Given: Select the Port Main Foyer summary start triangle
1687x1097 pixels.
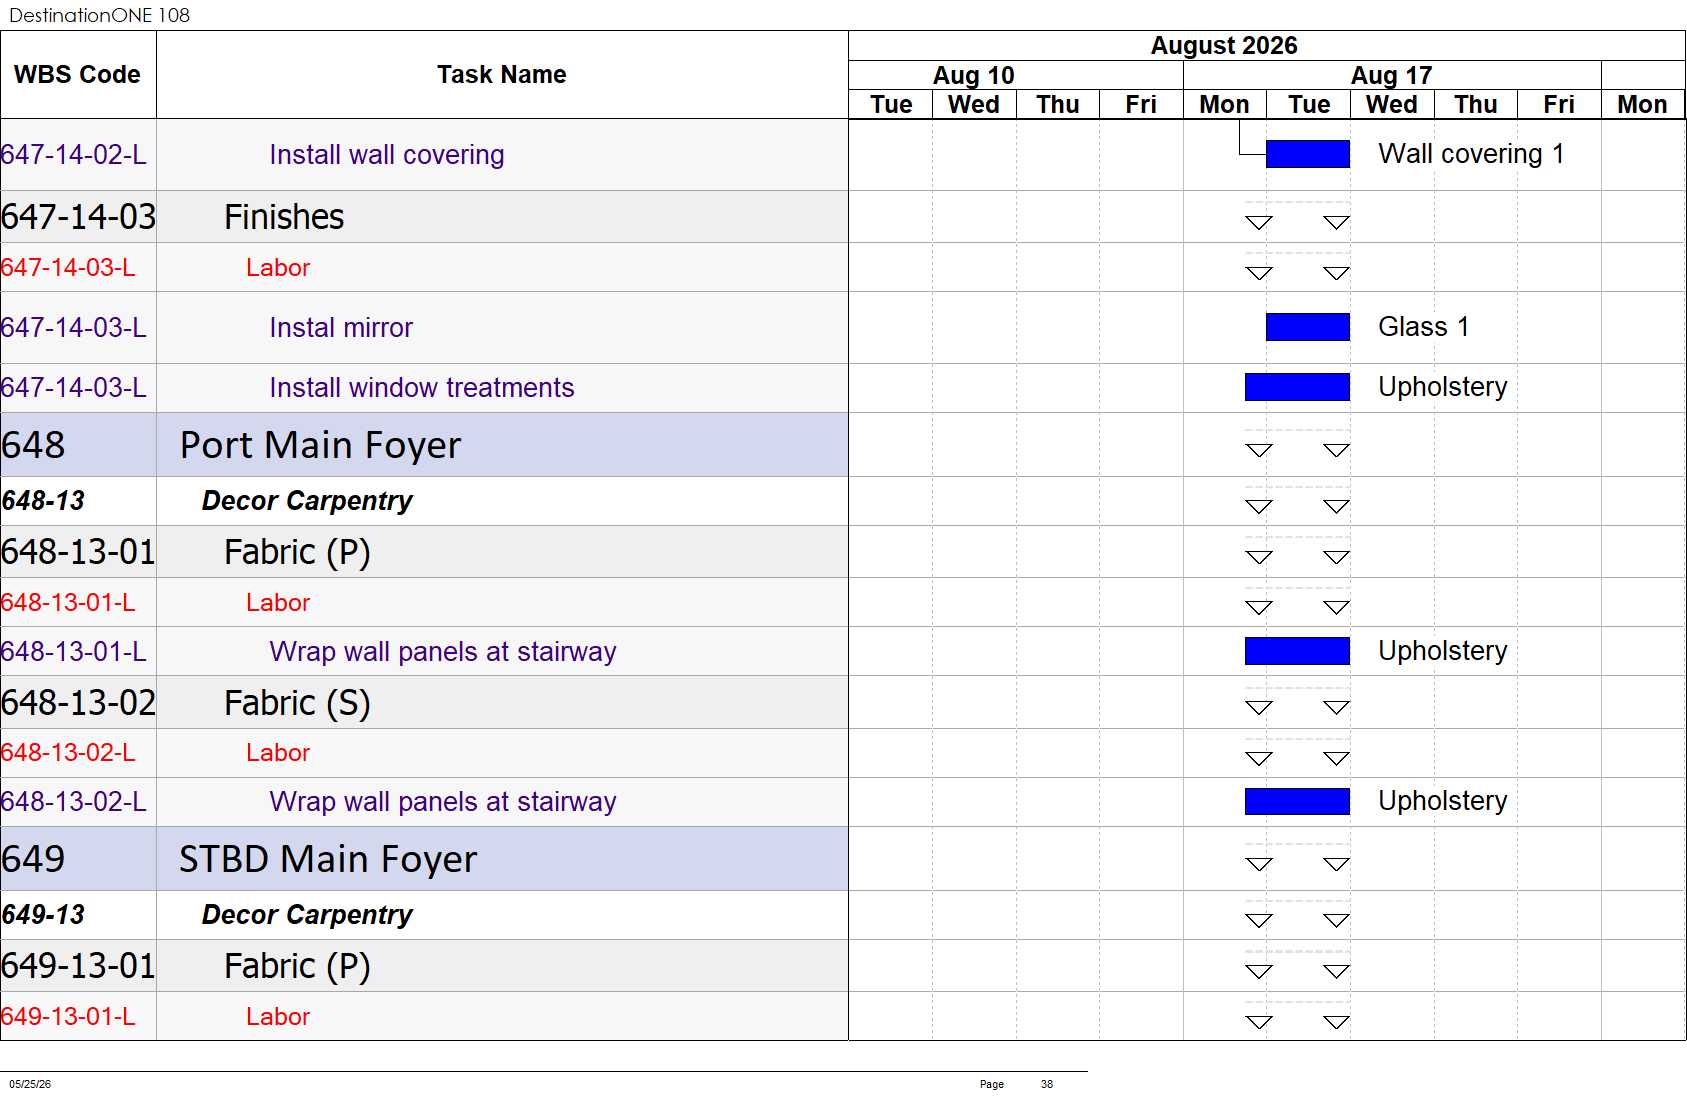Looking at the screenshot, I should pyautogui.click(x=1259, y=450).
